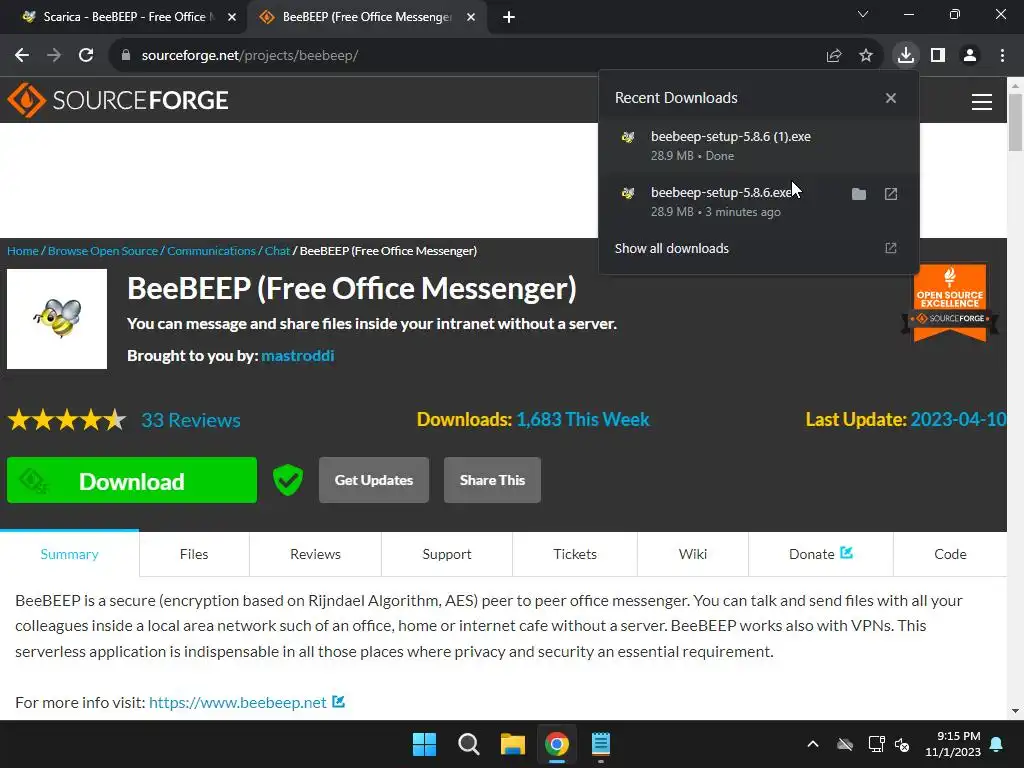Open the Reviews tab

pyautogui.click(x=315, y=554)
